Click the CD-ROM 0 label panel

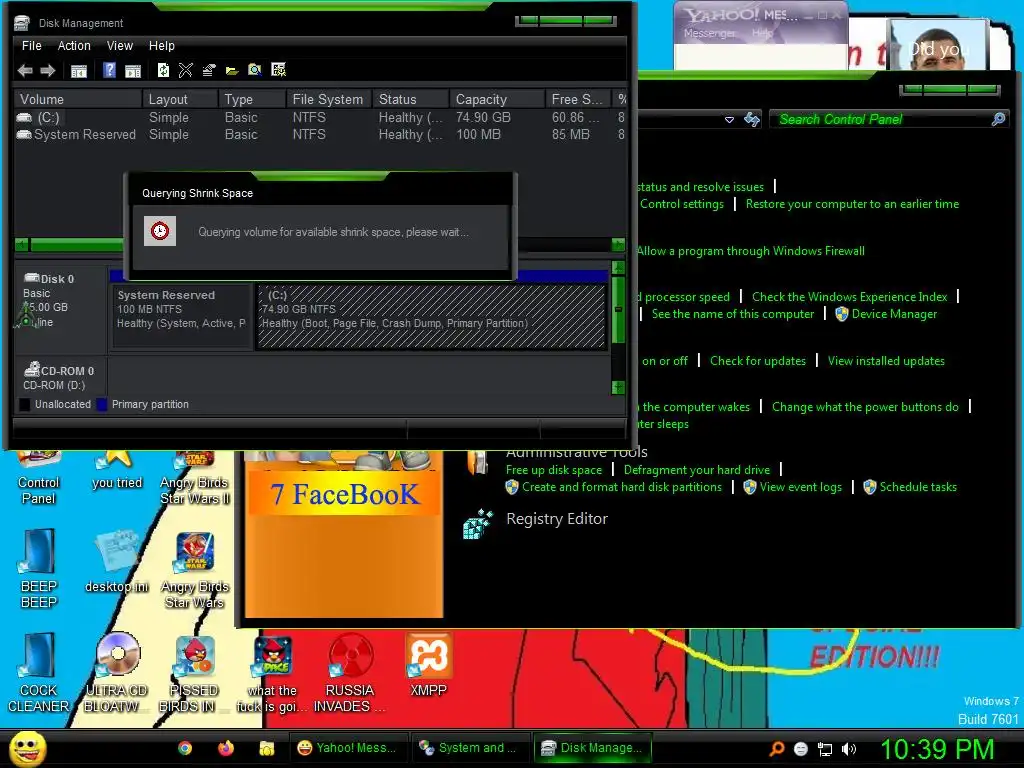point(61,377)
